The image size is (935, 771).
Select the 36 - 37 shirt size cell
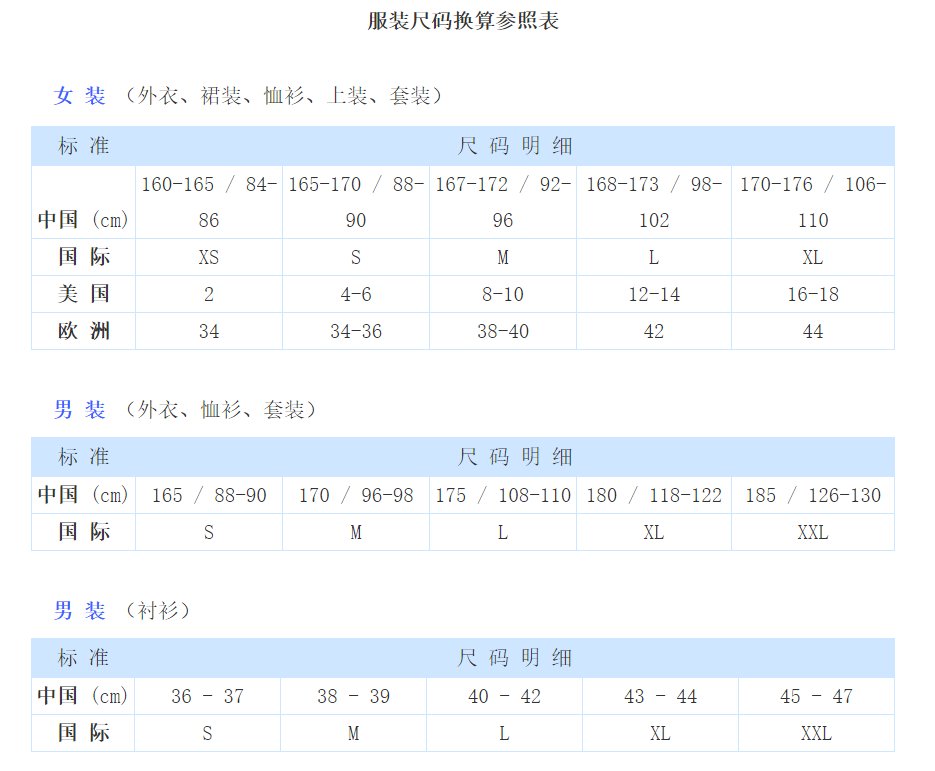click(208, 696)
